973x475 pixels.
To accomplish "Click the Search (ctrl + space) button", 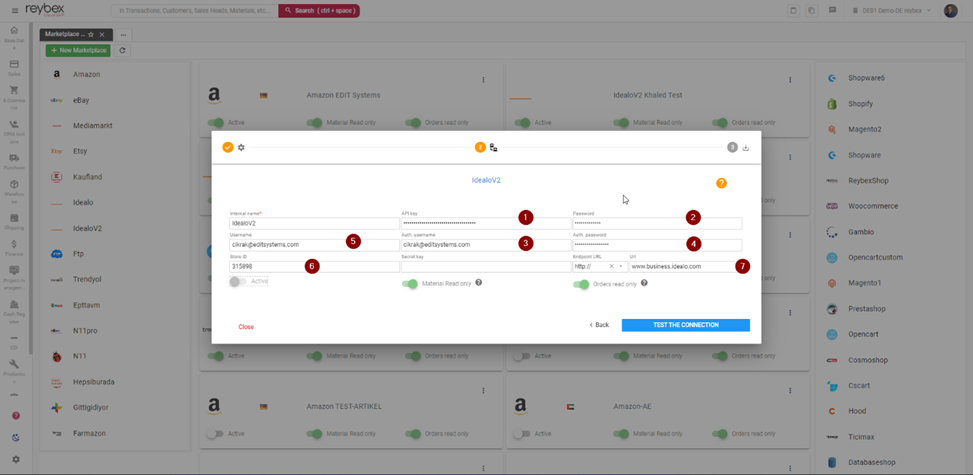I will click(319, 11).
